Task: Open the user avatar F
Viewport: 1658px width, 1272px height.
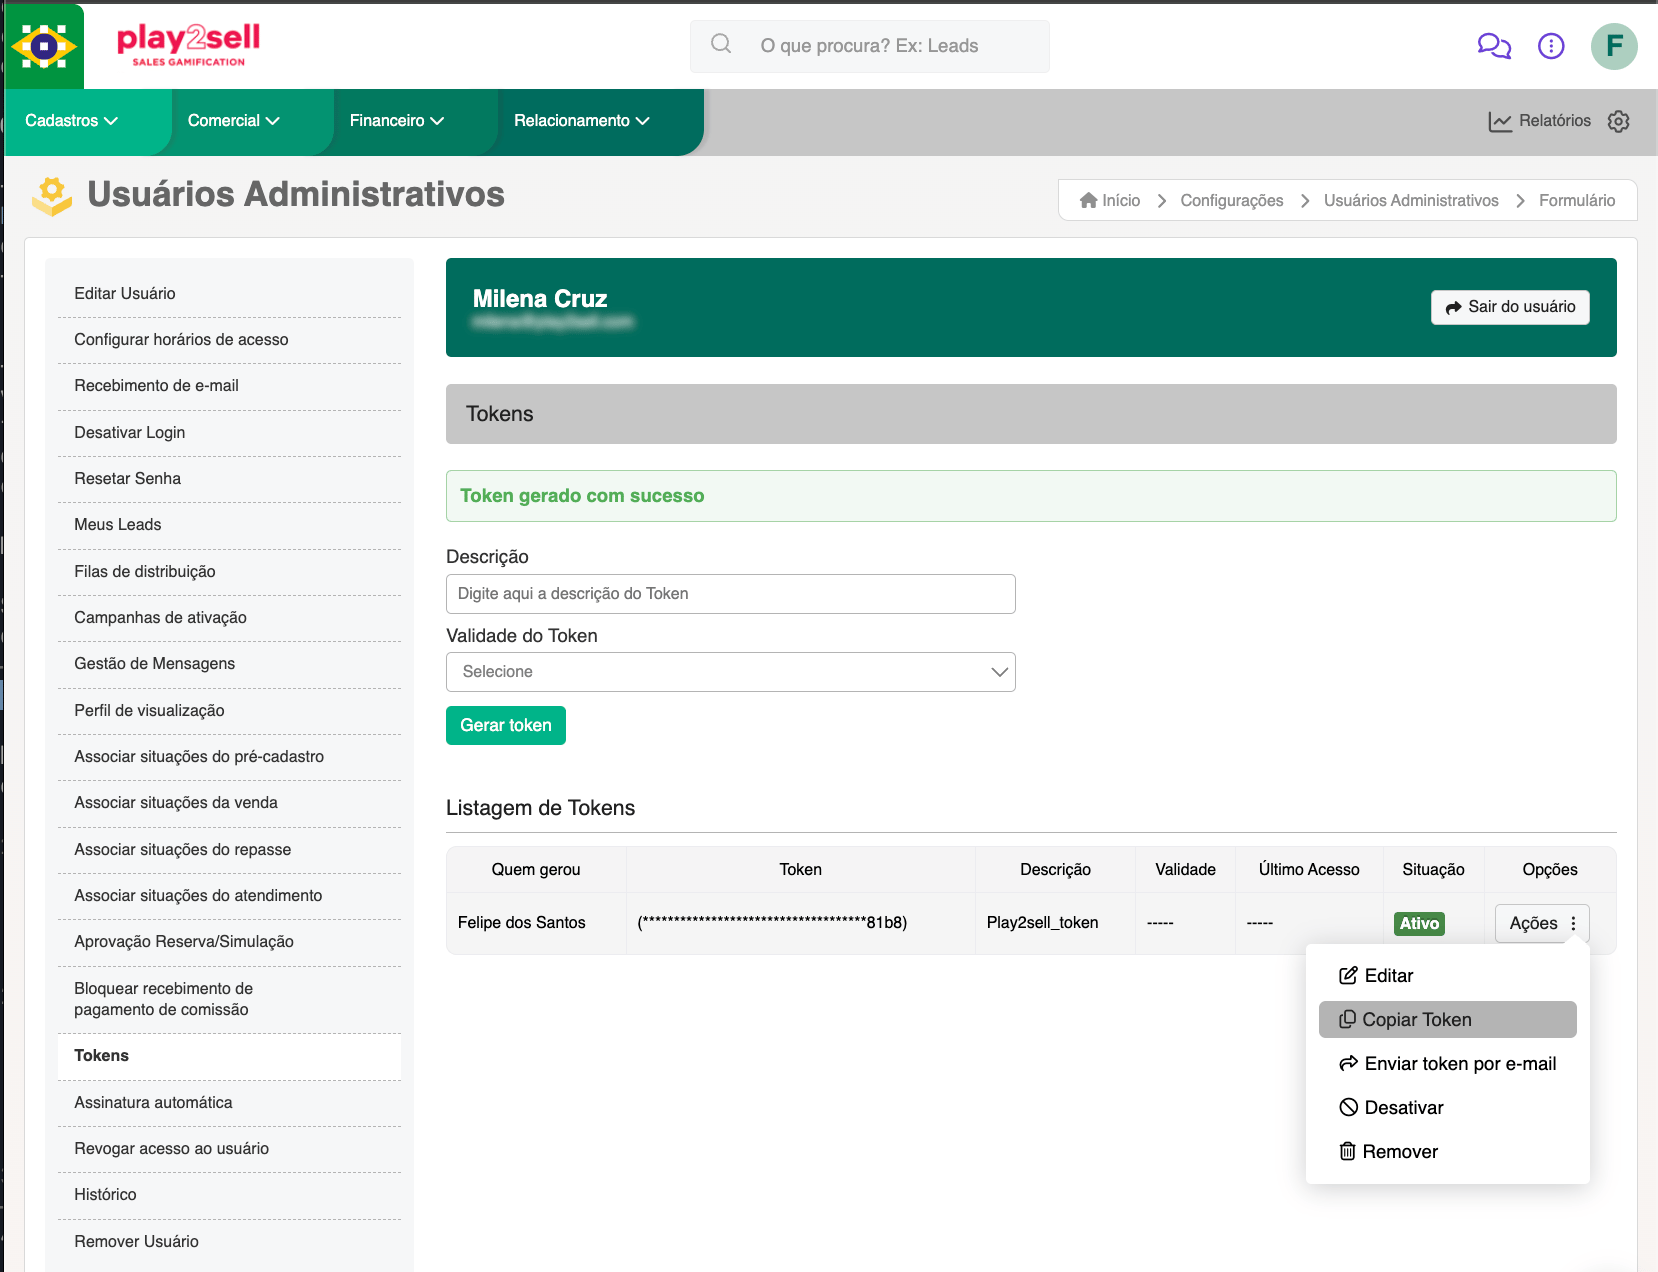Action: [x=1614, y=46]
